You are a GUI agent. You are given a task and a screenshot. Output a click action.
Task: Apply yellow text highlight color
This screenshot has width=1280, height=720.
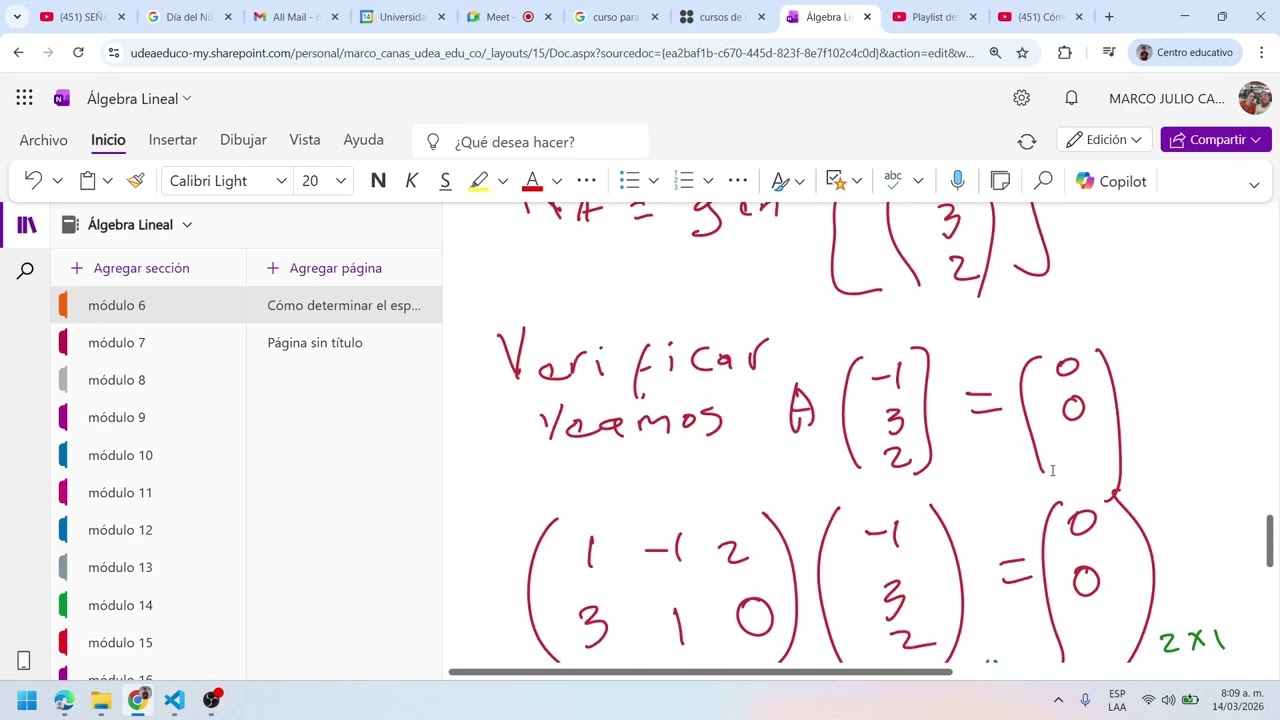(479, 181)
